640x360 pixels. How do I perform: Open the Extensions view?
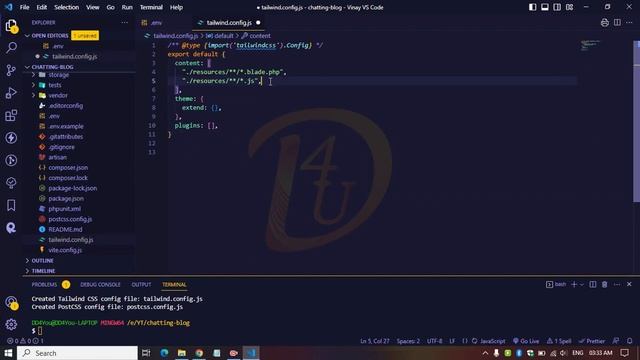coord(11,116)
